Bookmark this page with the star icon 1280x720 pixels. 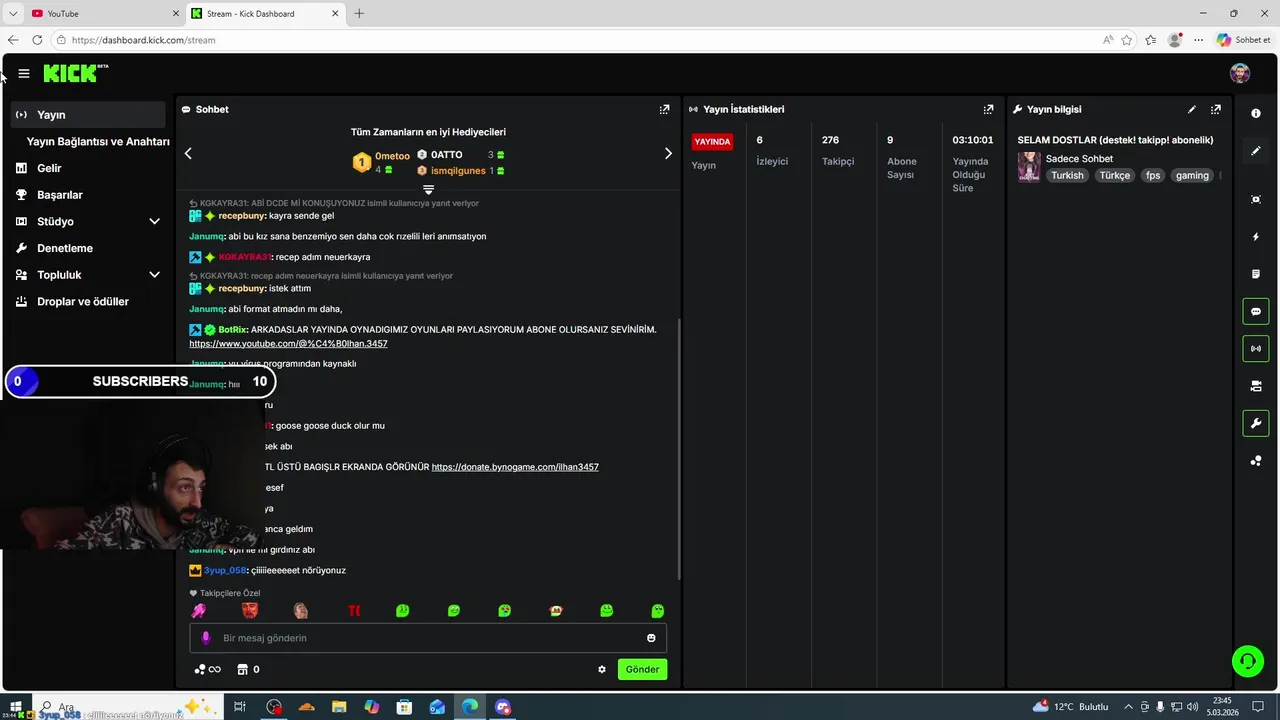1127,40
